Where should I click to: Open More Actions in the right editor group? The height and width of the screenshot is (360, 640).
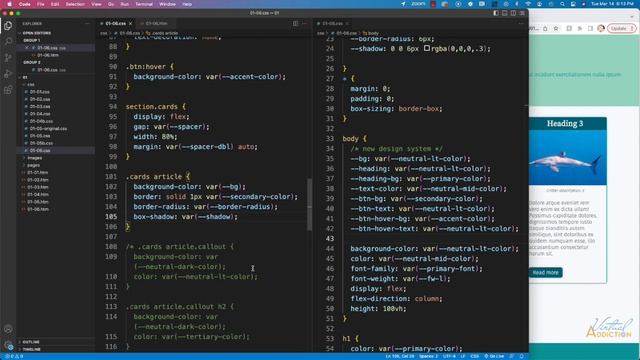pyautogui.click(x=521, y=24)
